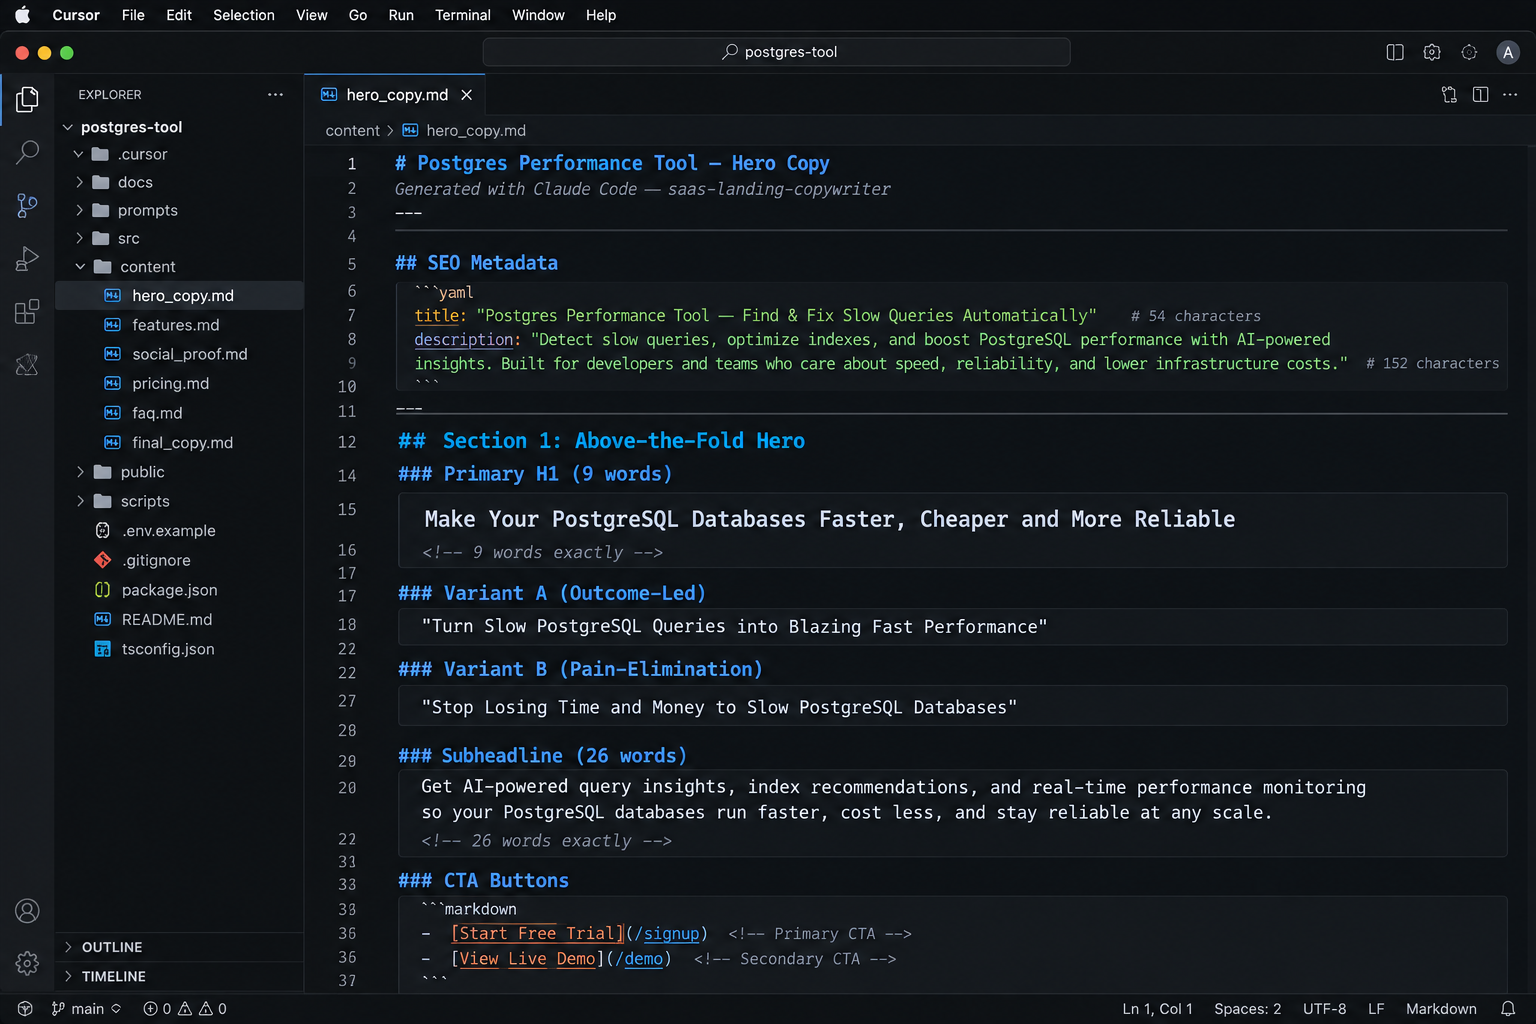Screen dimensions: 1536x1024
Task: Open the Terminal menu
Action: (x=462, y=15)
